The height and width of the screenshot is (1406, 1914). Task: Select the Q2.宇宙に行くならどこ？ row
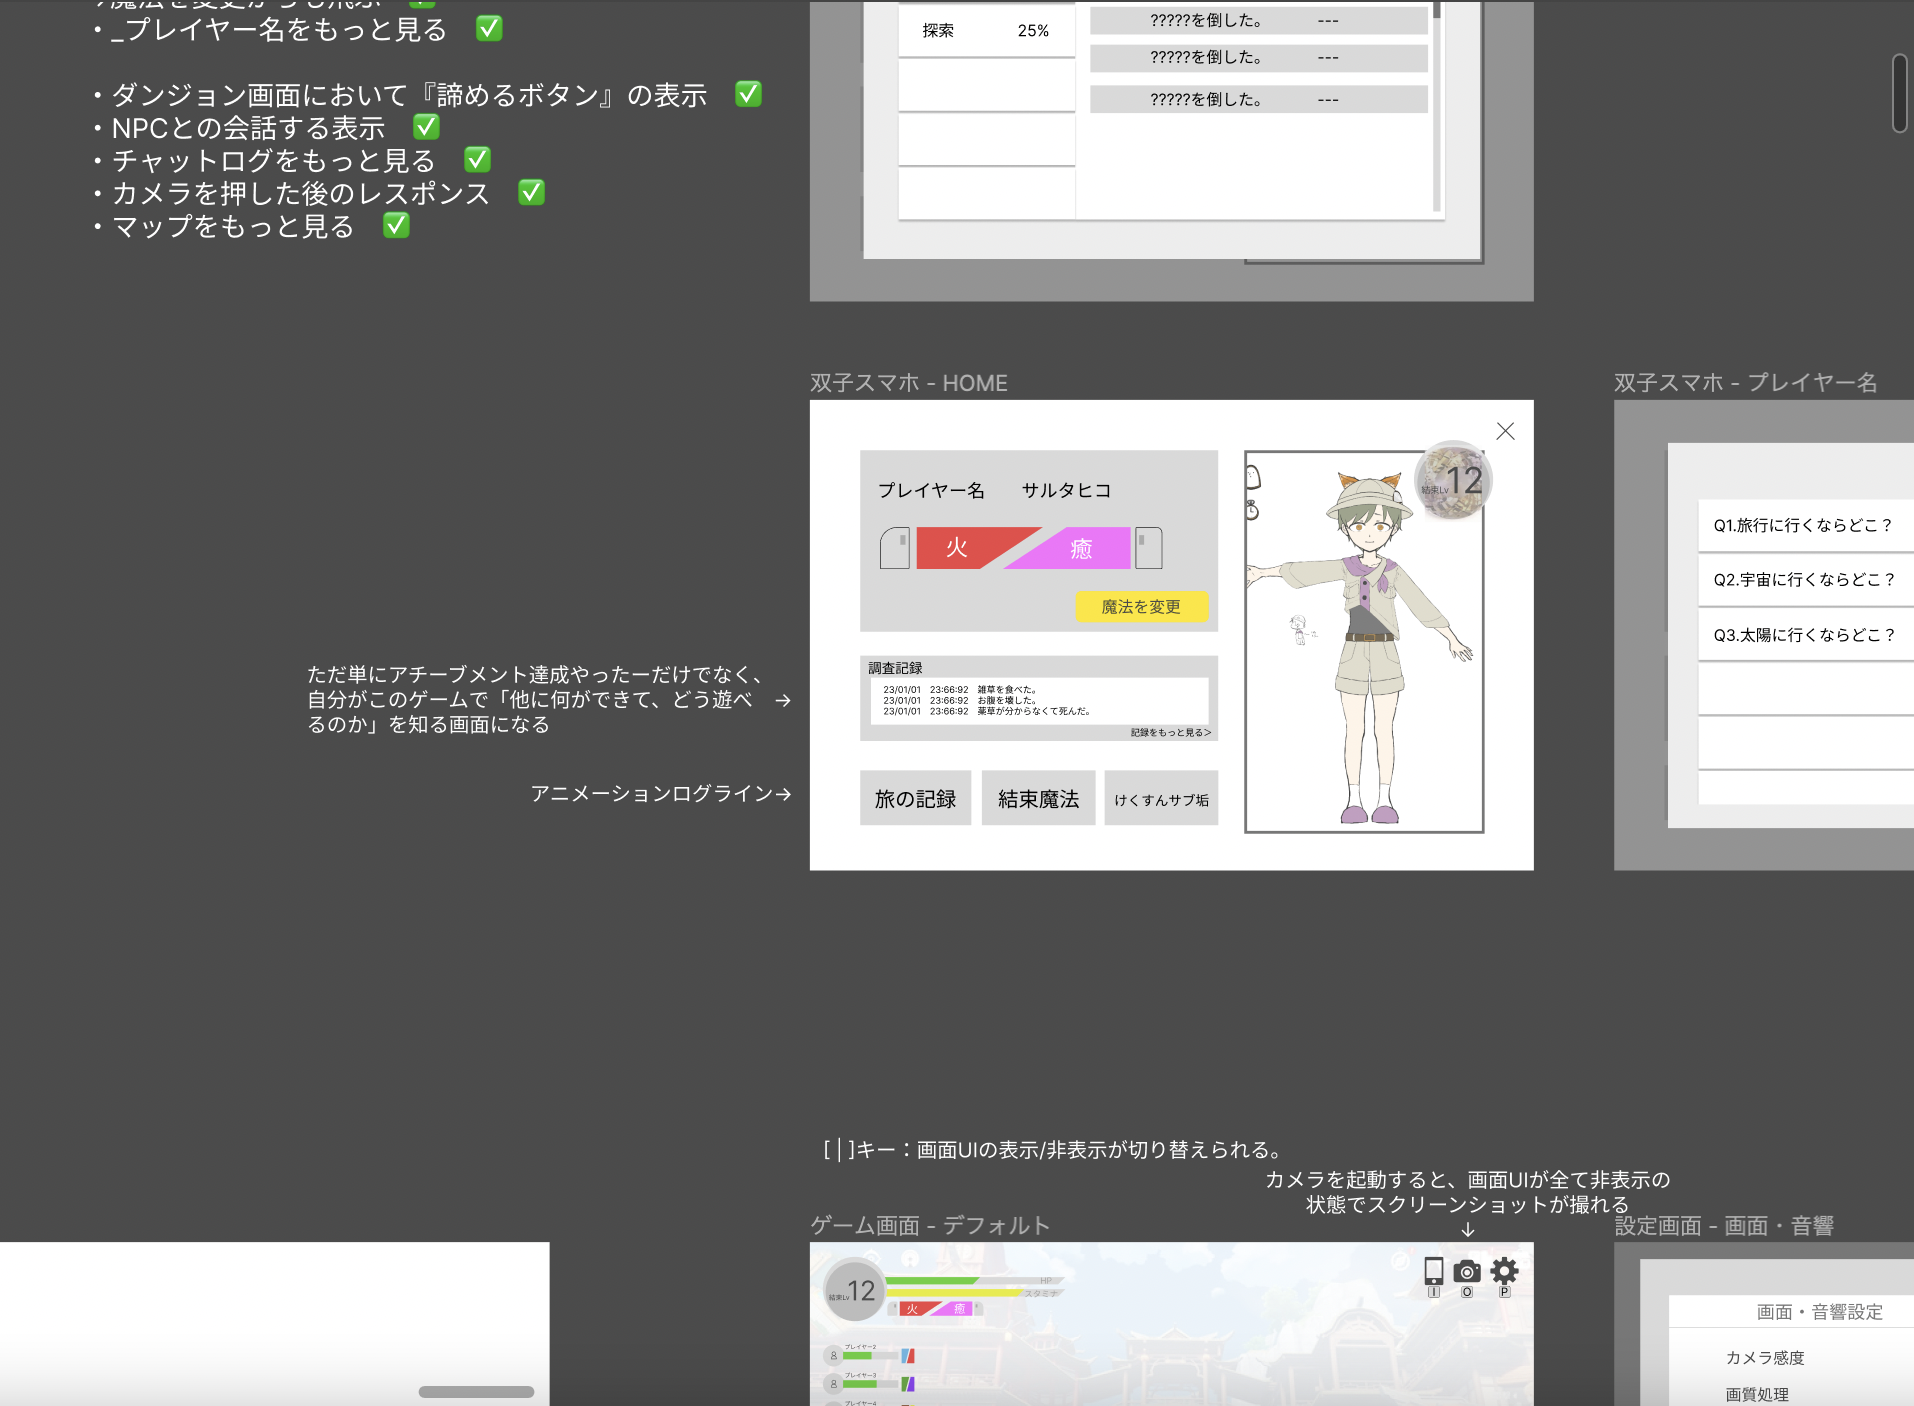(1804, 580)
